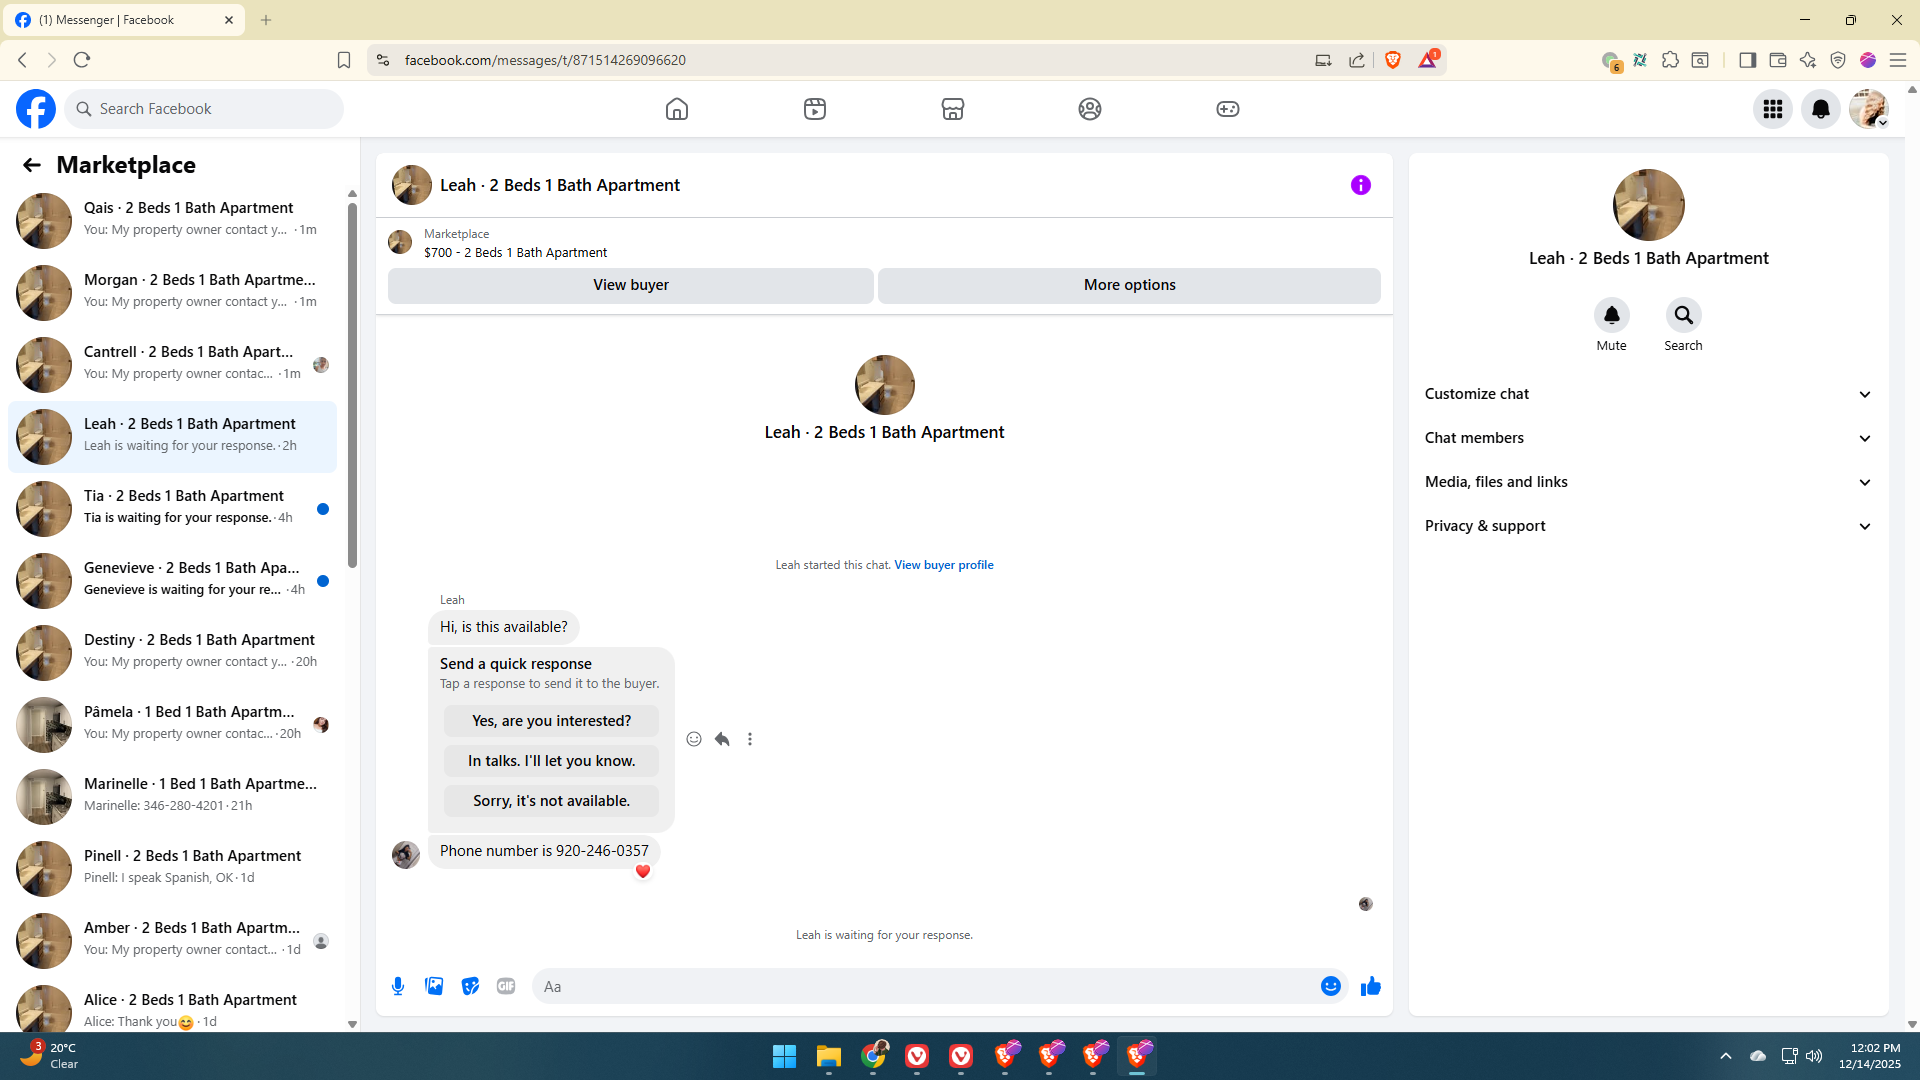Send "Sorry, it's not available." quick response
The width and height of the screenshot is (1920, 1080).
[x=551, y=801]
